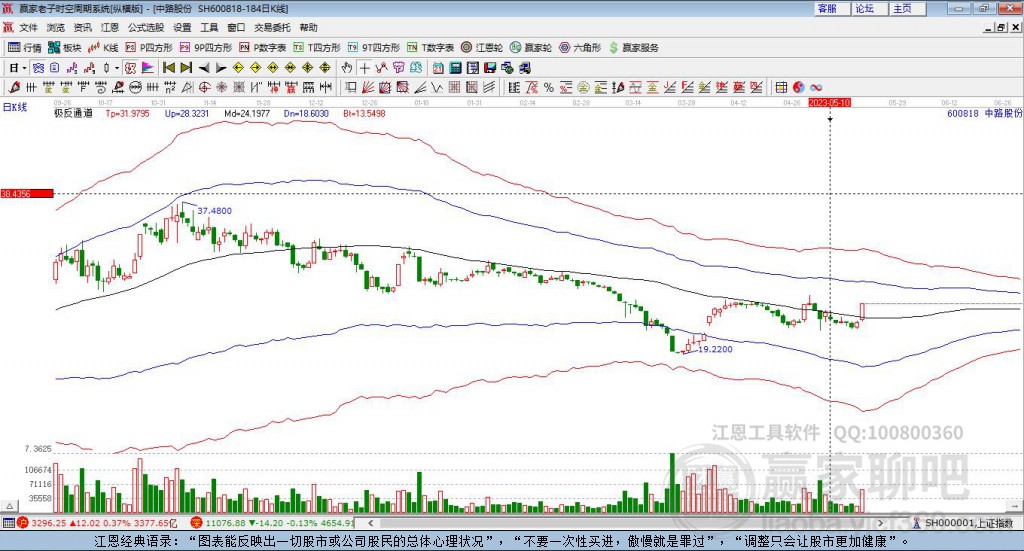Open the 交易委托 menu
The height and width of the screenshot is (551, 1024).
tap(272, 27)
